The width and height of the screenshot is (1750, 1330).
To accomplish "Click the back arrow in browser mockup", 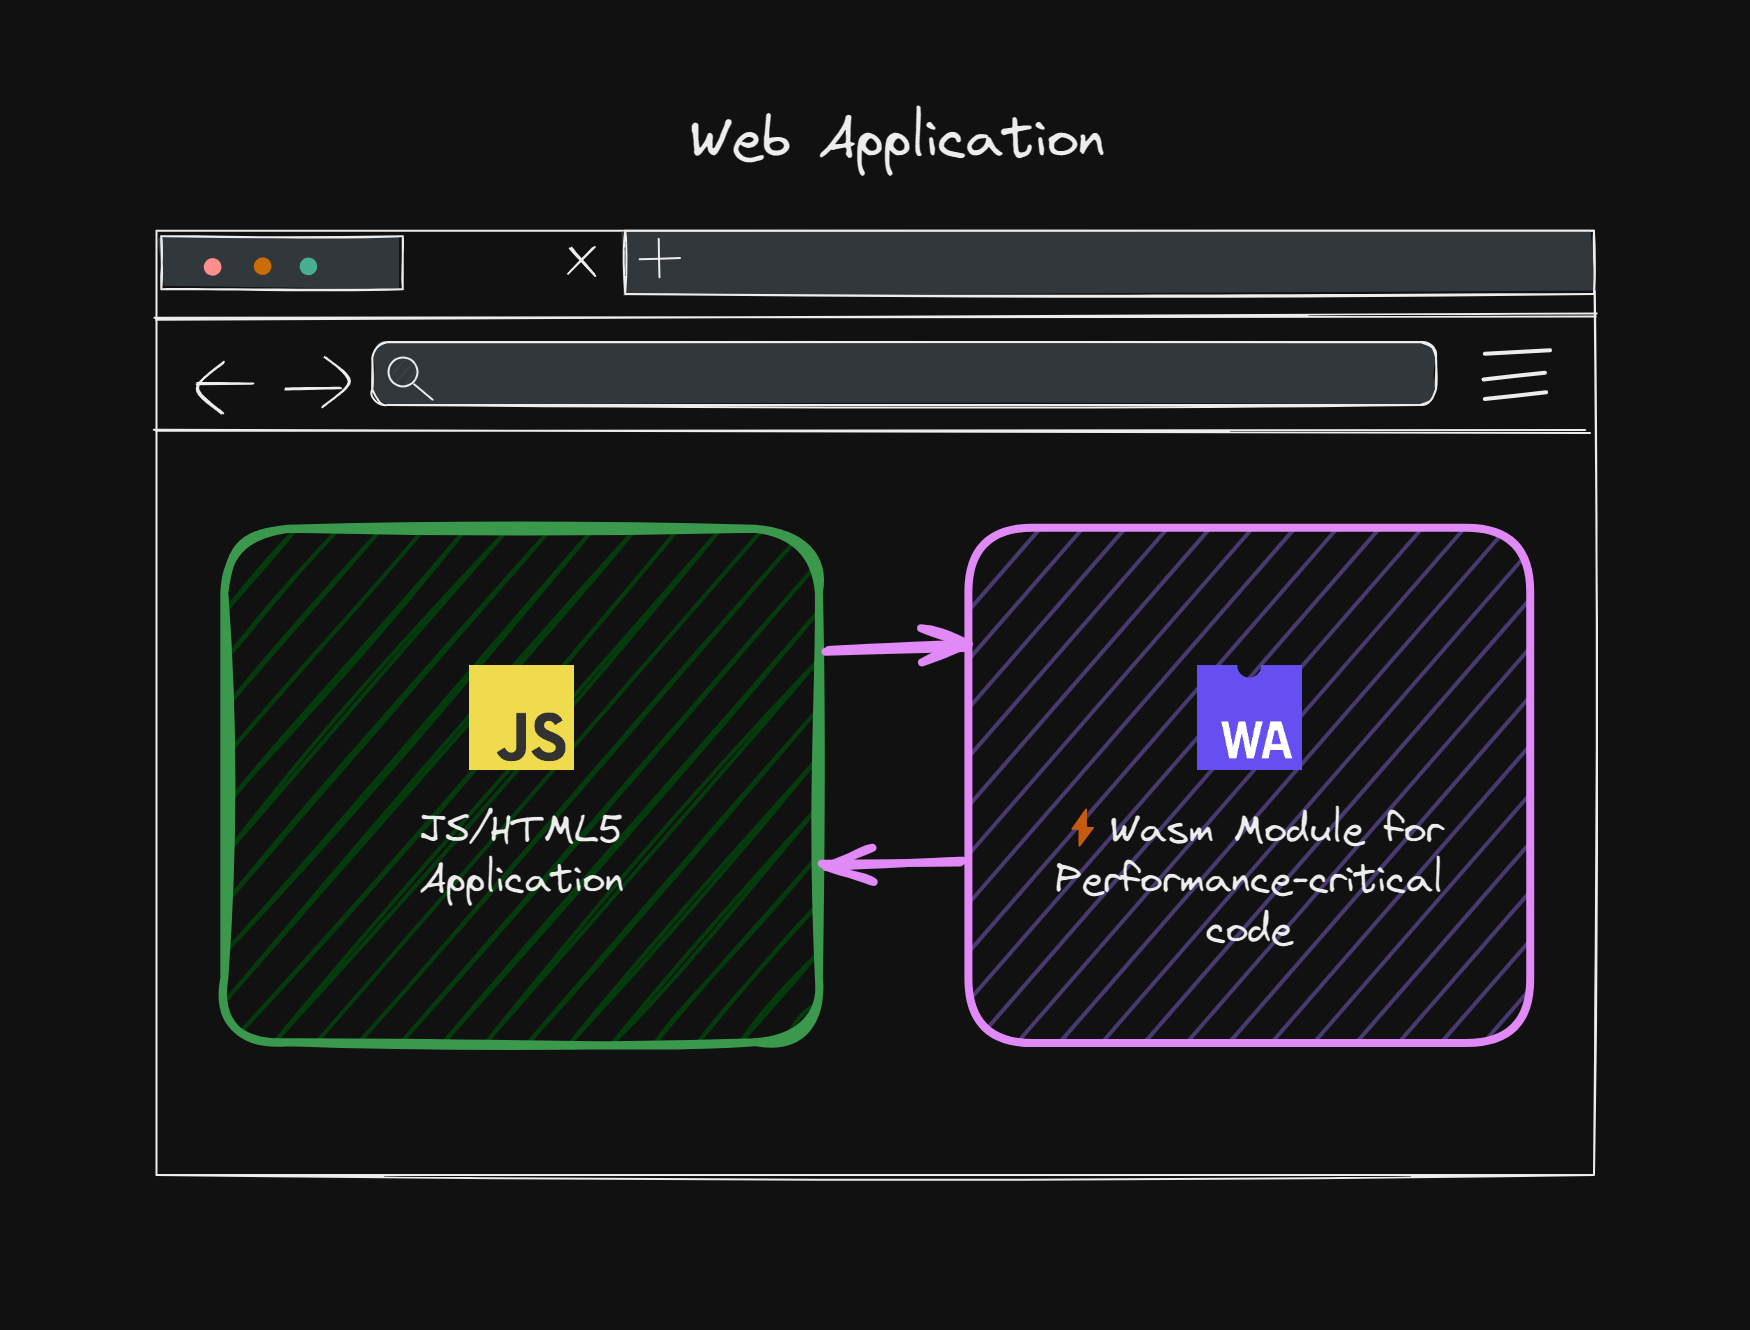I will click(x=225, y=386).
